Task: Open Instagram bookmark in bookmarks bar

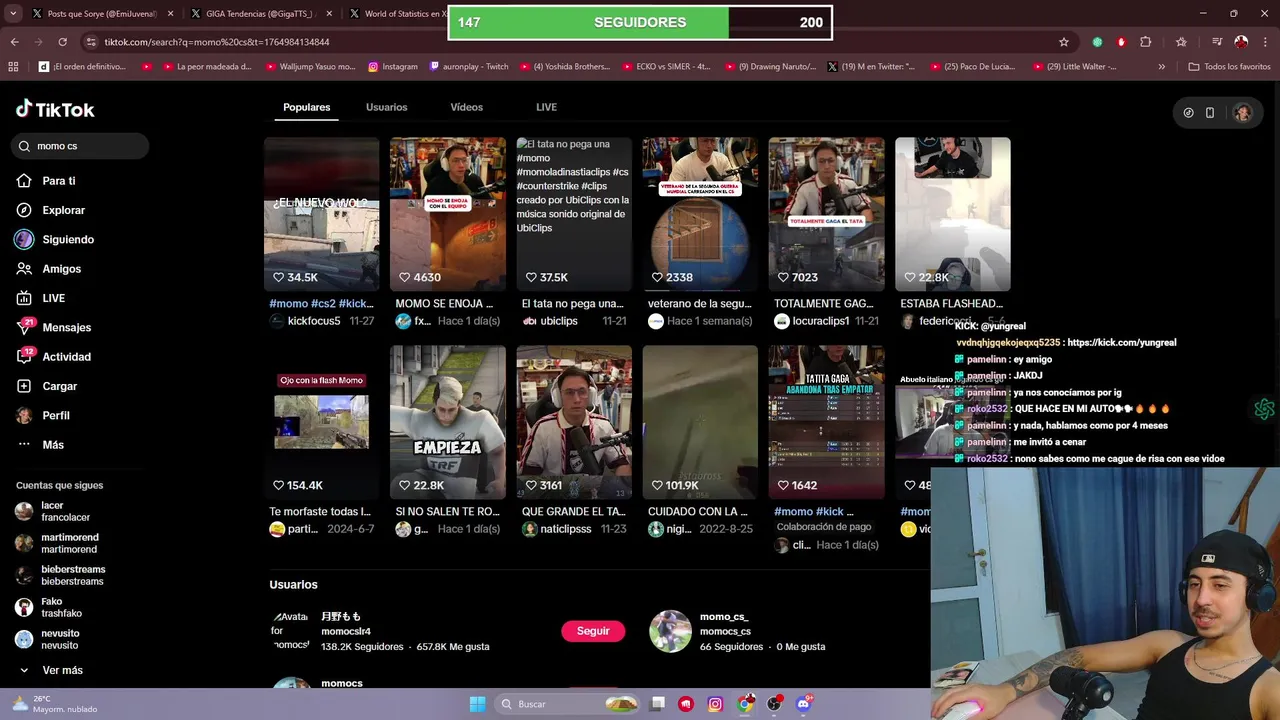Action: coord(393,67)
